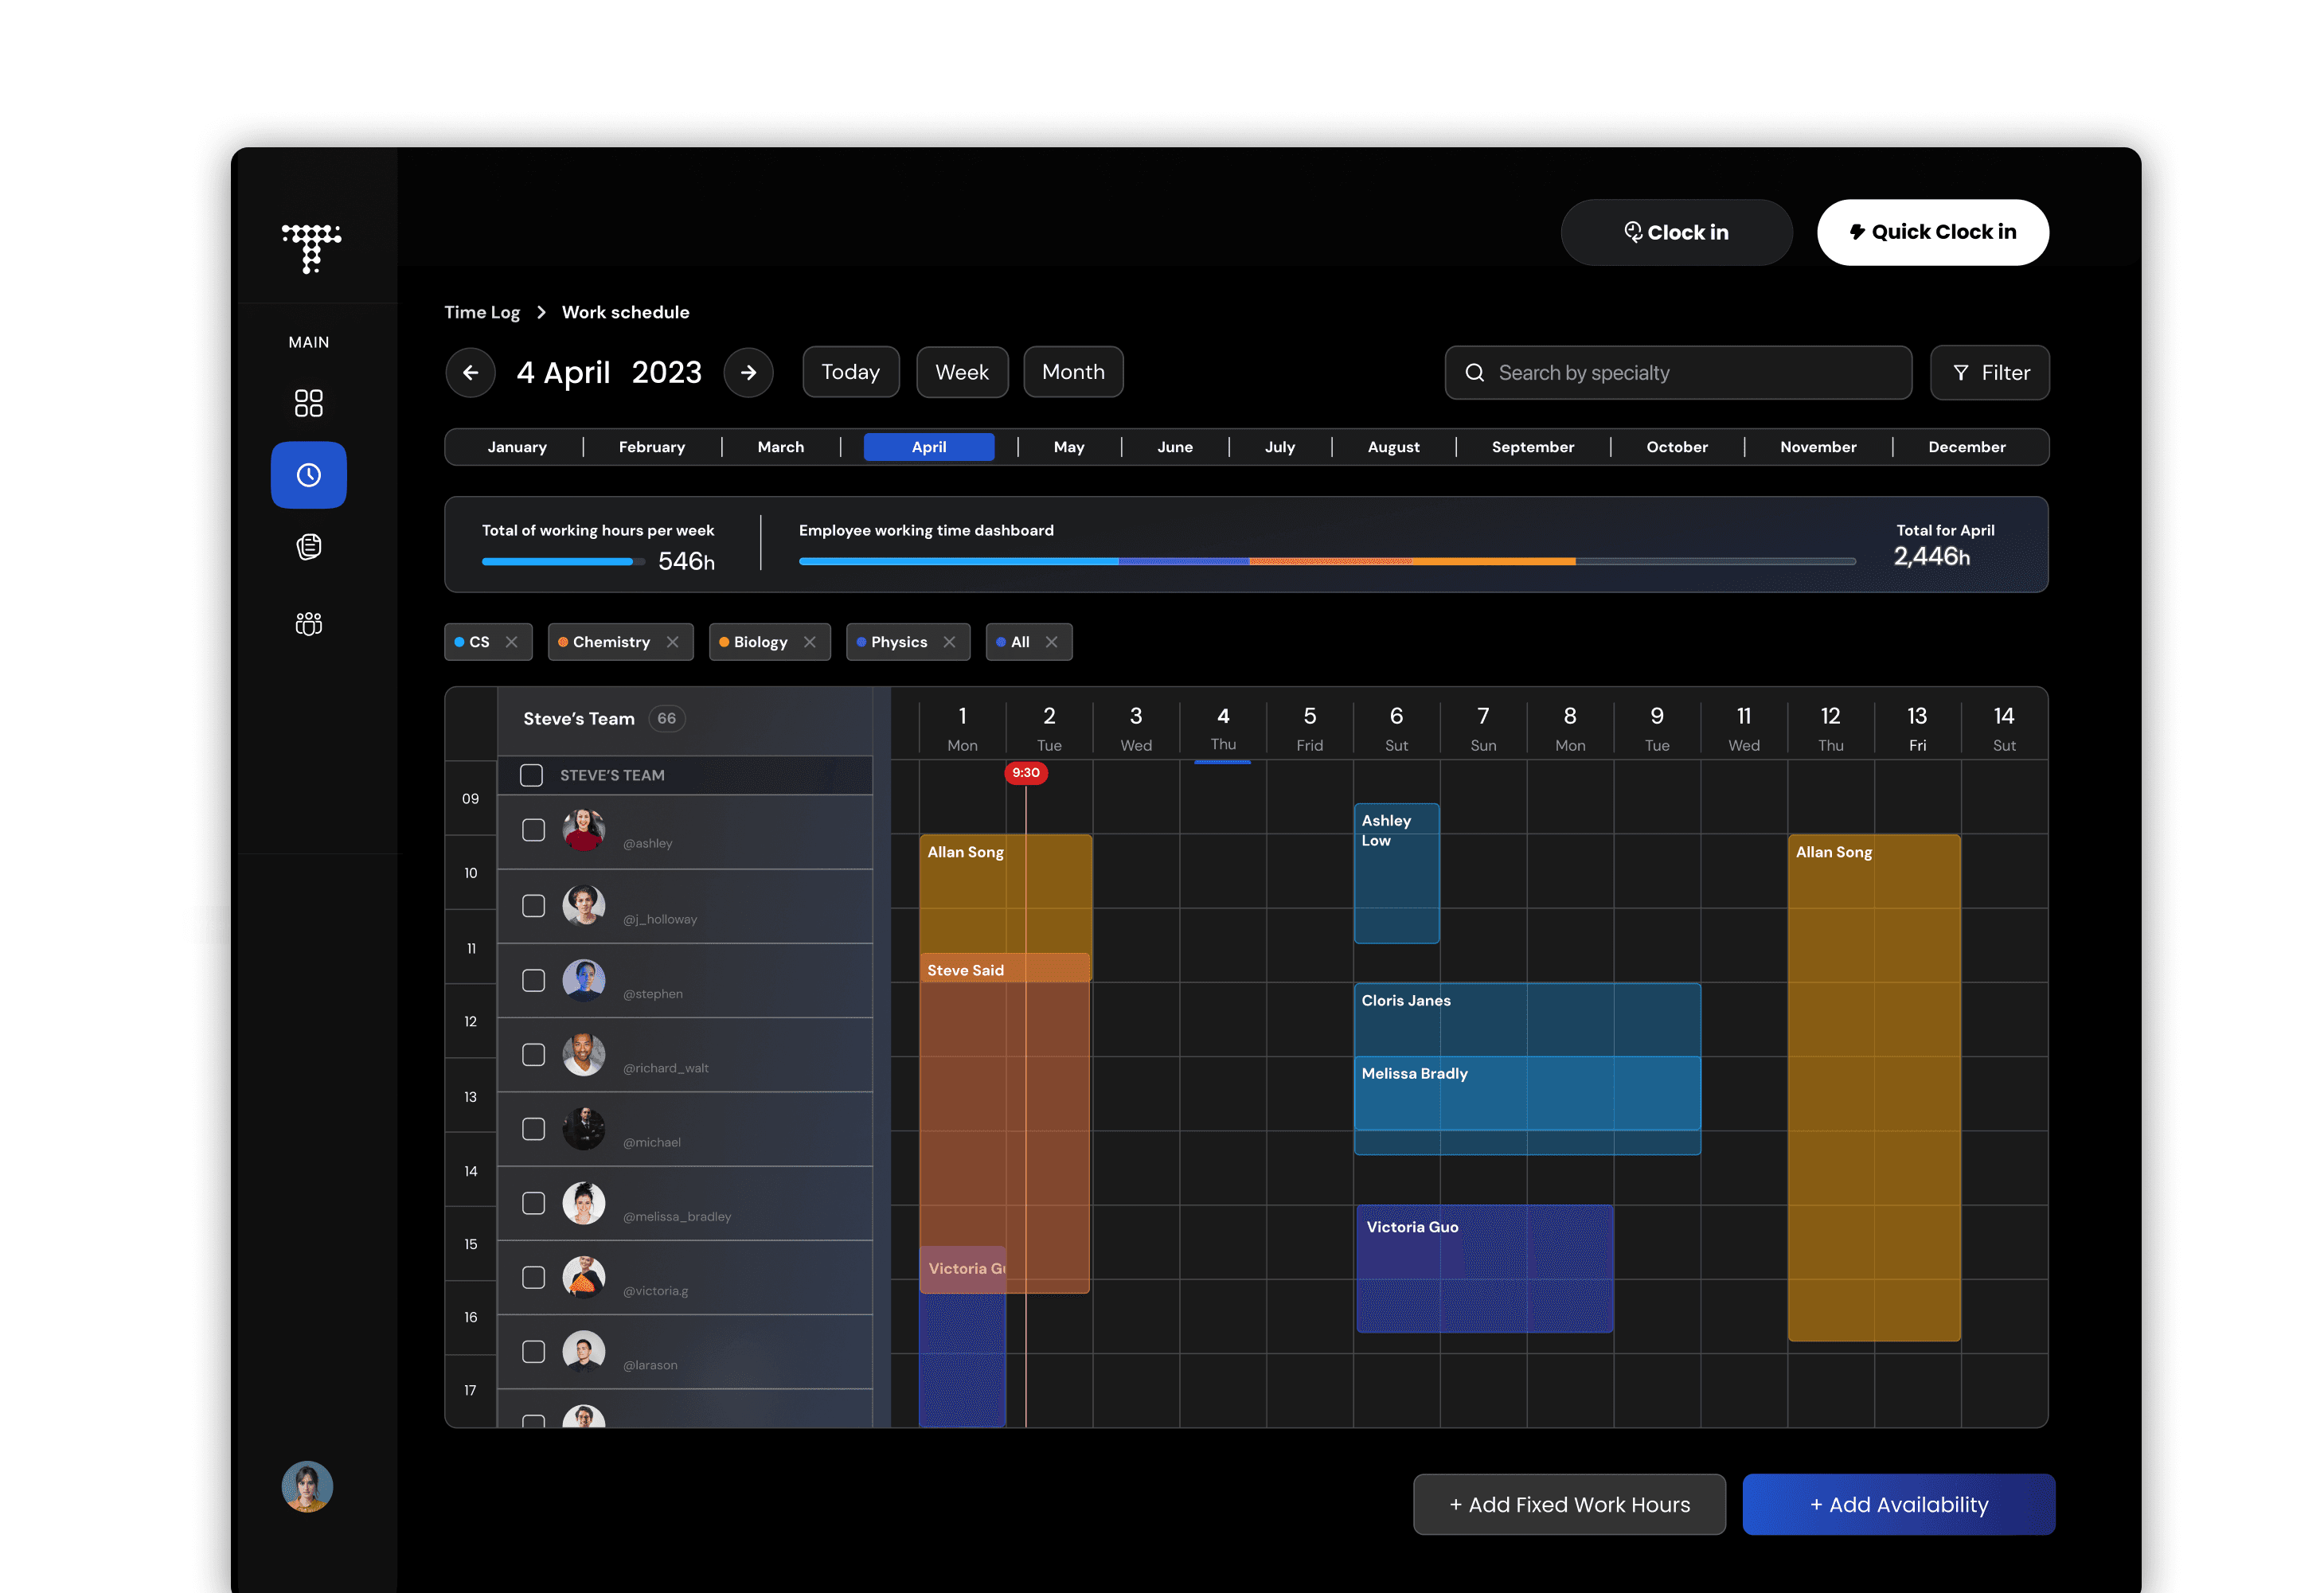2324x1593 pixels.
Task: Open the team members sidebar icon
Action: pos(308,624)
